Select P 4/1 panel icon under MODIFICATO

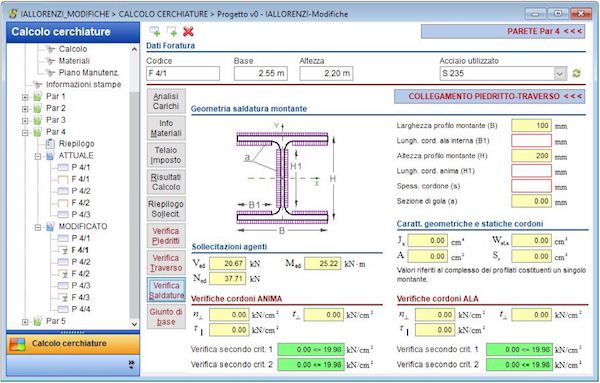[63, 238]
